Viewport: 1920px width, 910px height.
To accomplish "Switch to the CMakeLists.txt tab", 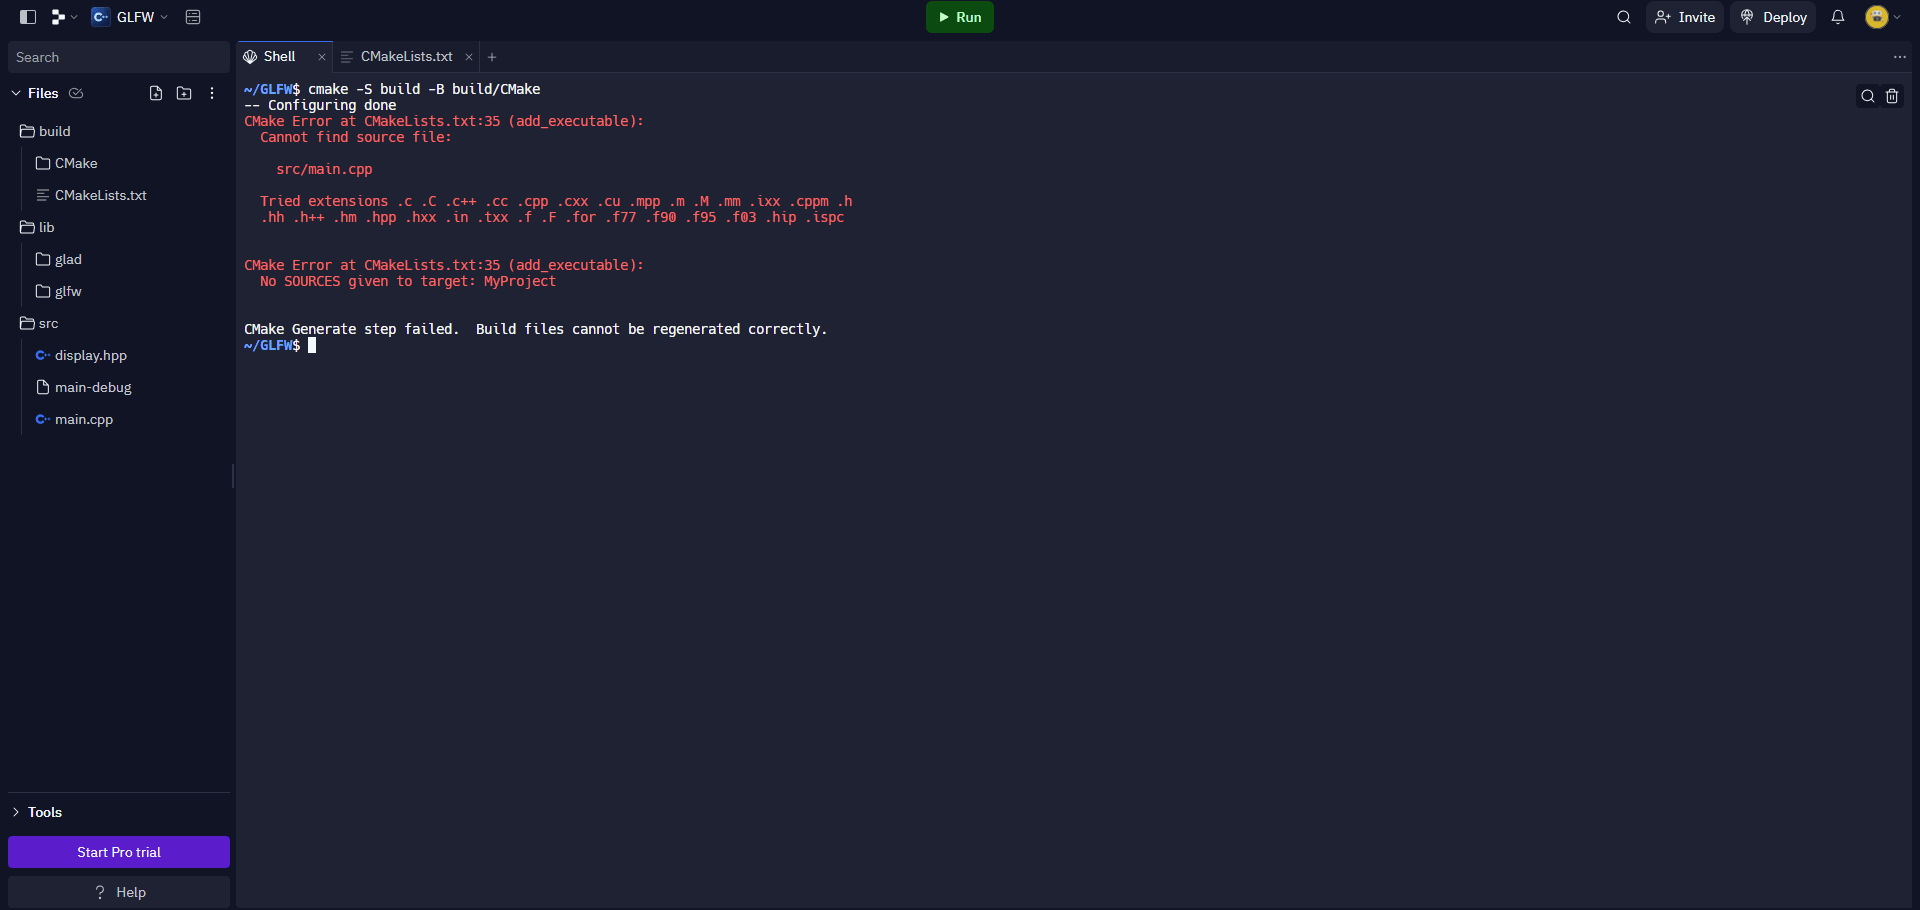I will [x=406, y=57].
